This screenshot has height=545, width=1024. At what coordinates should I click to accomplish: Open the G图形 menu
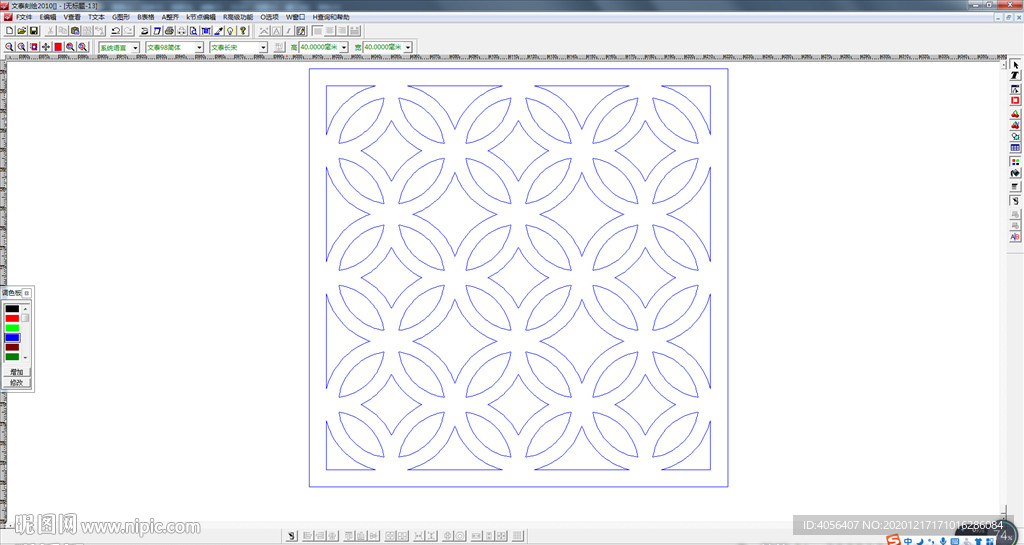point(121,17)
